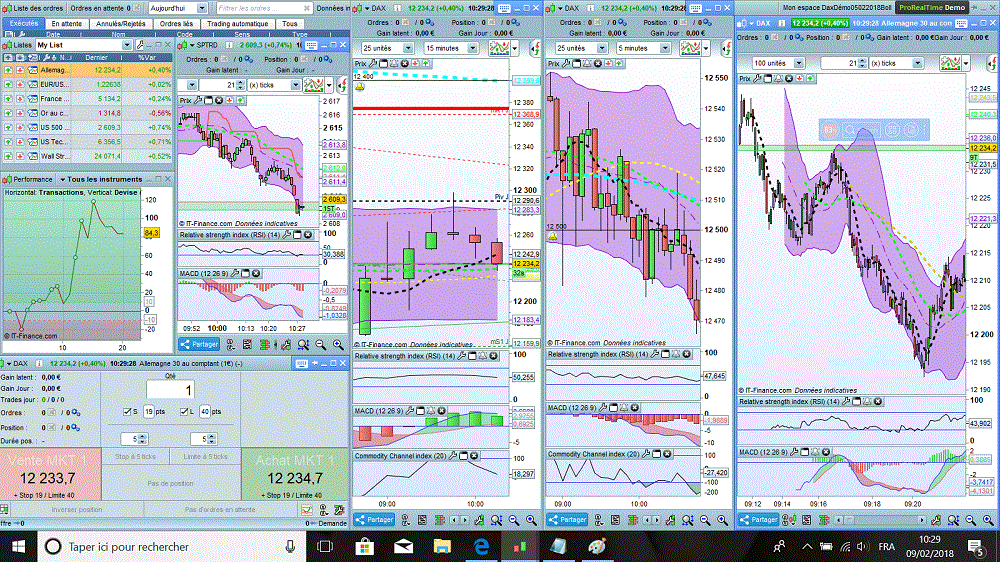Screen dimensions: 1000x562
Task: Click Achat MKT 1 buy button
Action: [x=295, y=474]
